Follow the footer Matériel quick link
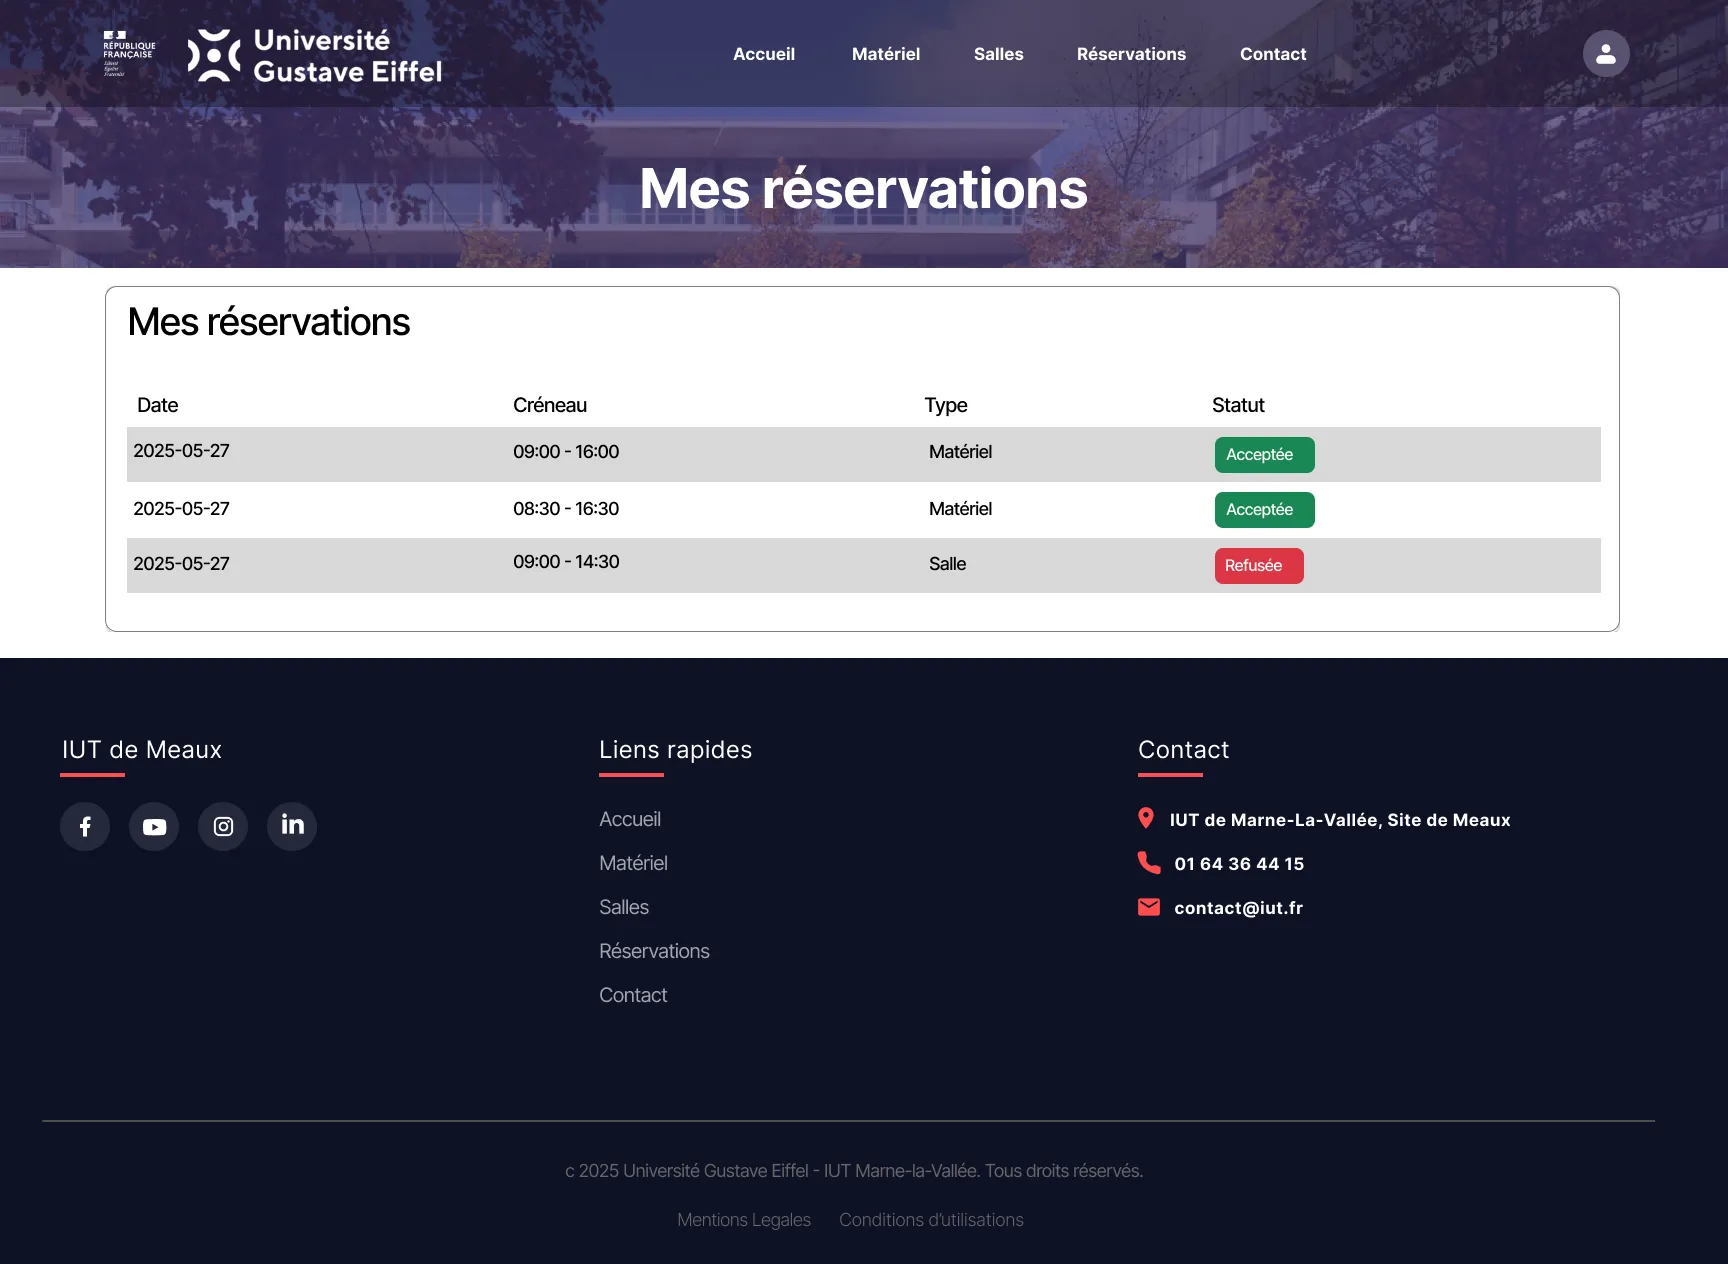The width and height of the screenshot is (1728, 1264). [x=633, y=863]
